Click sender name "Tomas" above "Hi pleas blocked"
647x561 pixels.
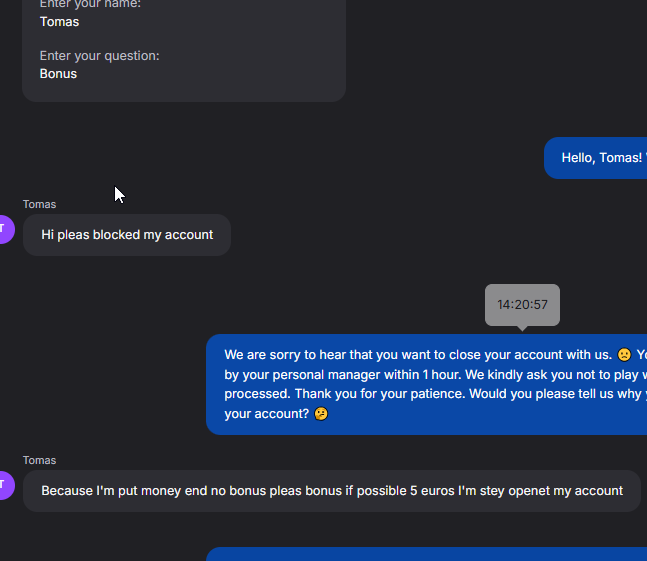tap(39, 205)
